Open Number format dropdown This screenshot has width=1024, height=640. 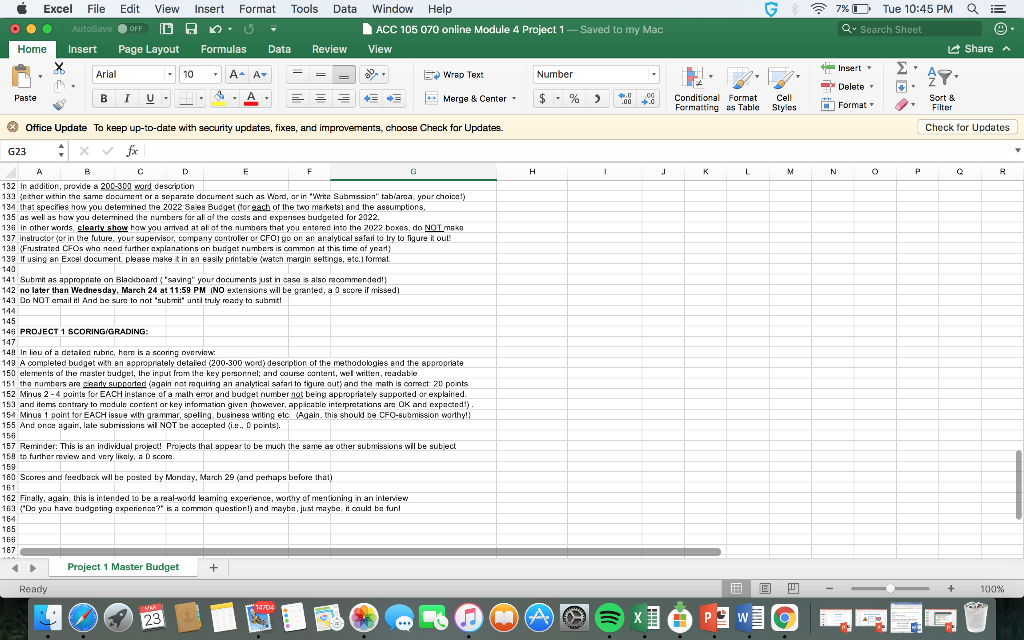pyautogui.click(x=653, y=74)
